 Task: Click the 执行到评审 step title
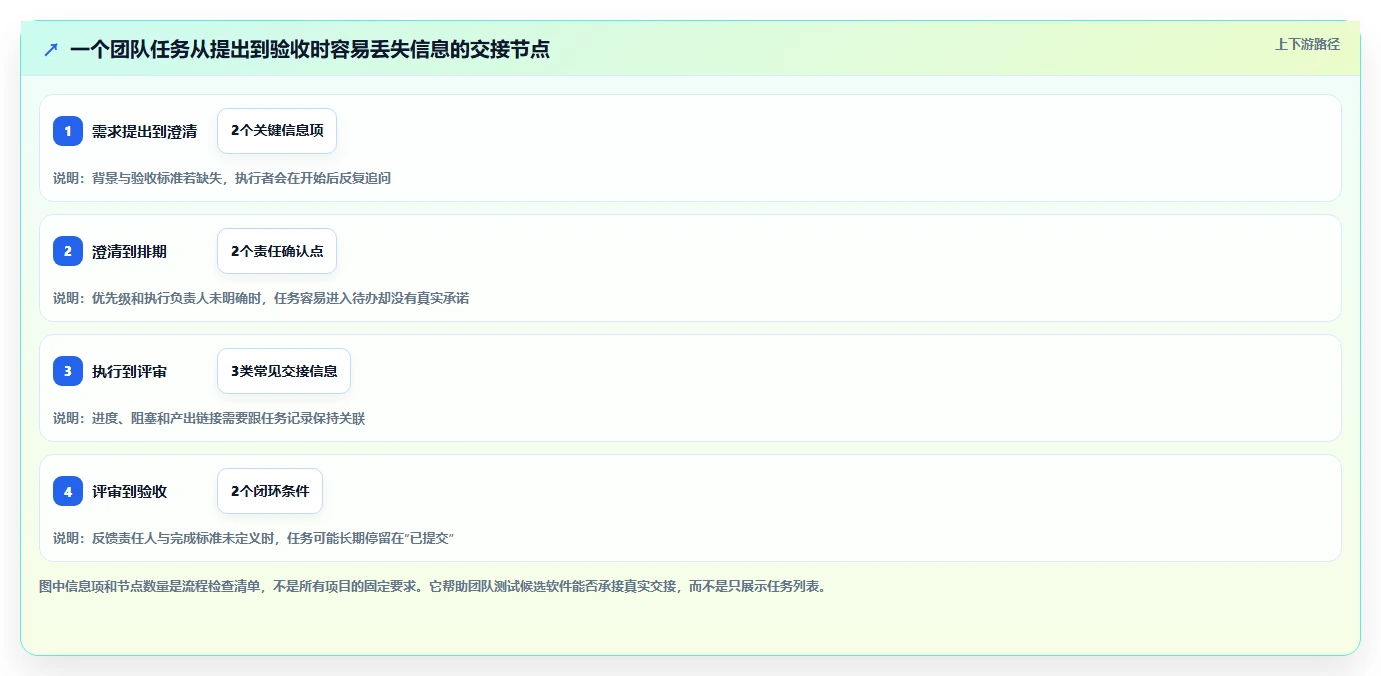129,371
